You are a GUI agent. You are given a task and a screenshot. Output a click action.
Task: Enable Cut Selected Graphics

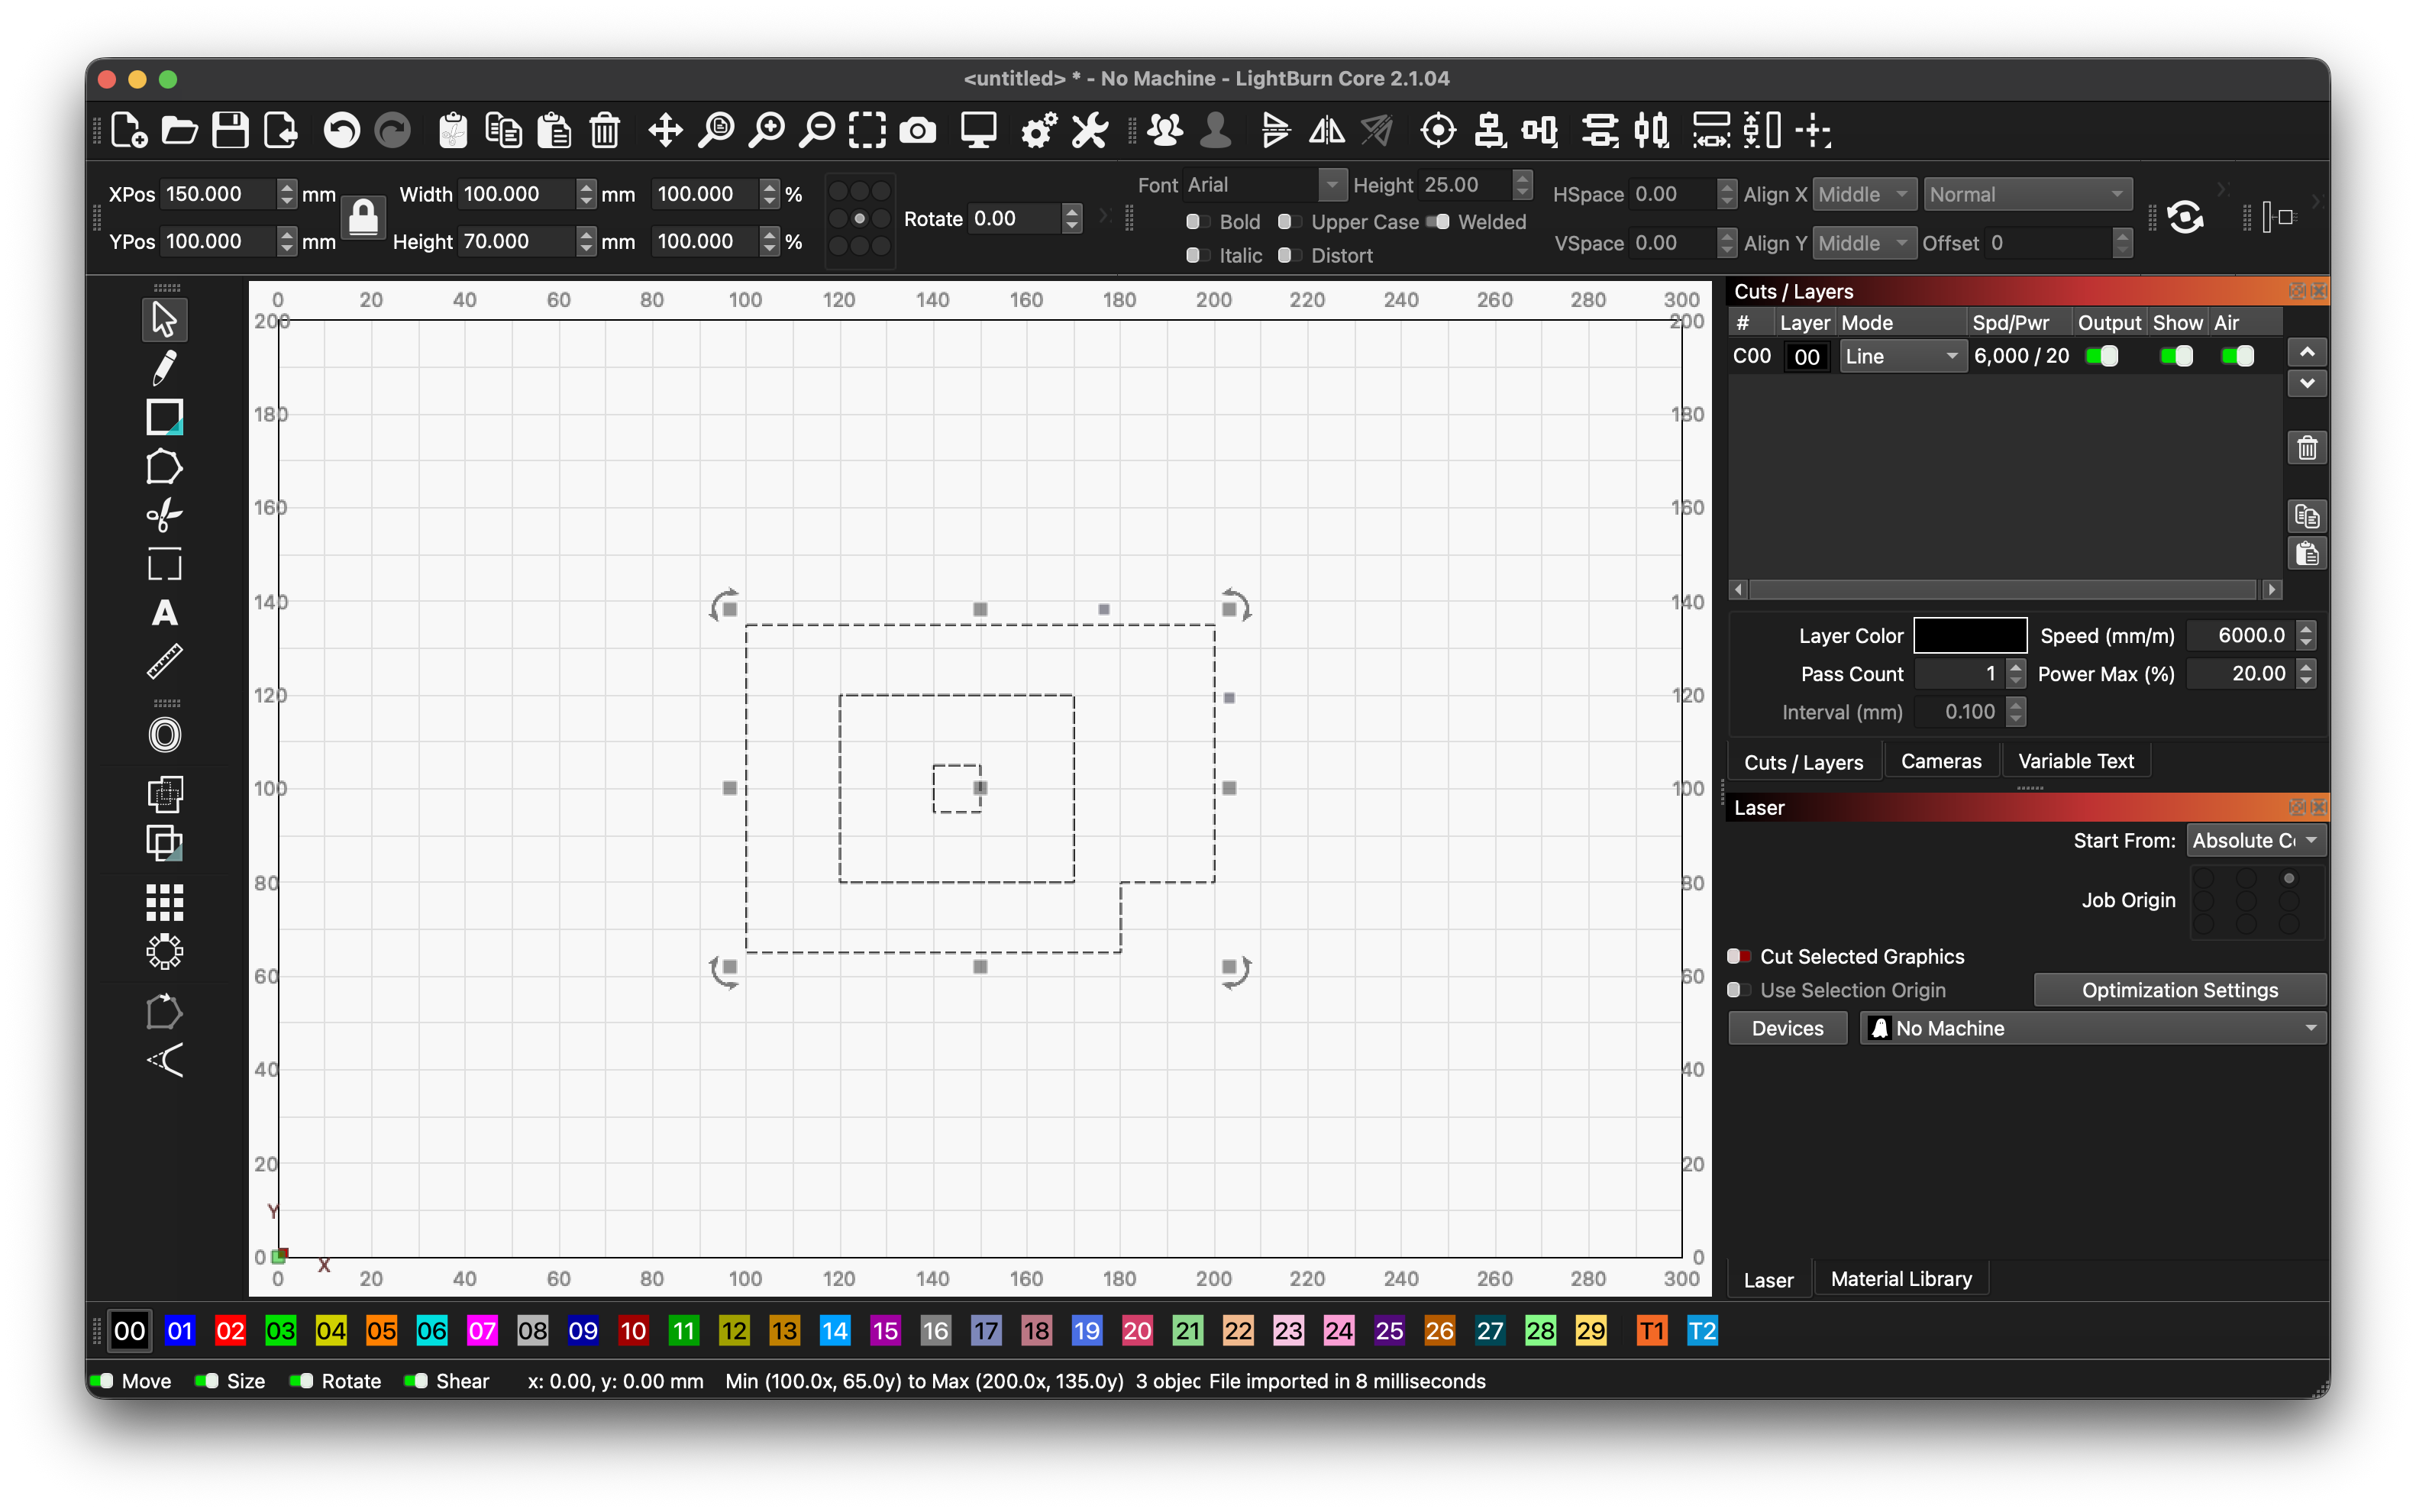click(x=1739, y=956)
